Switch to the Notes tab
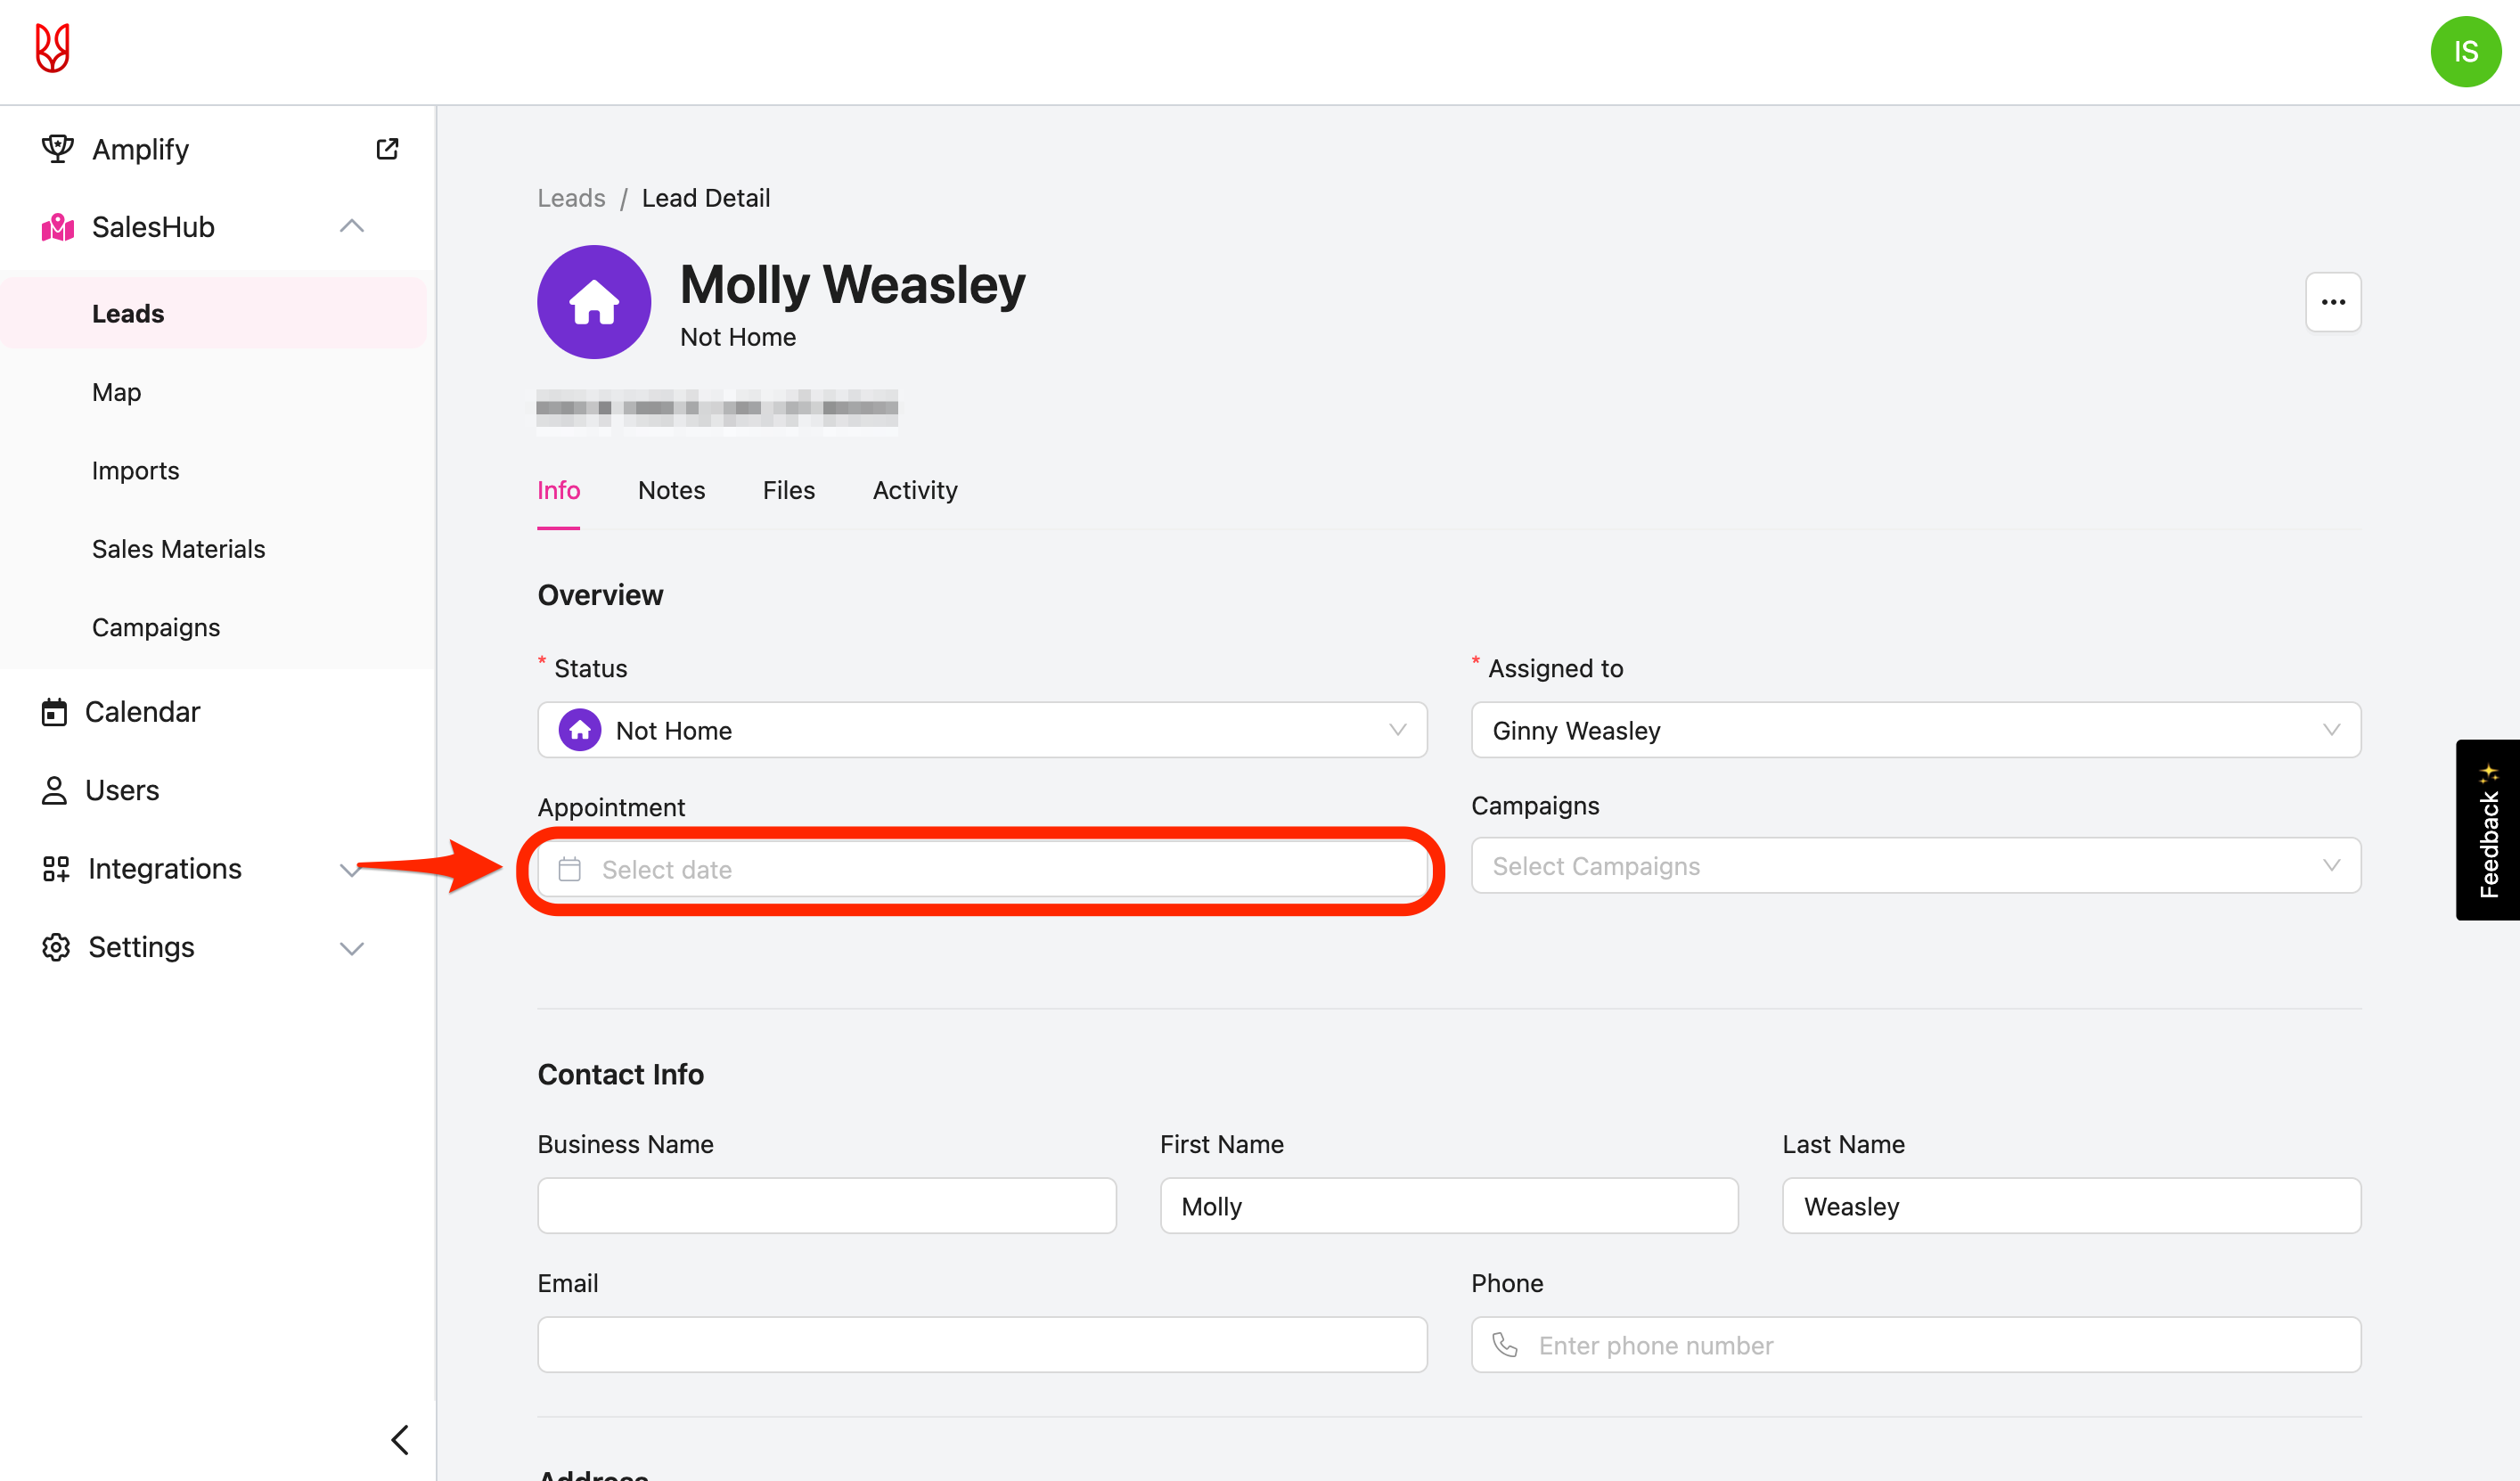Screen dimensions: 2520x1481 click(671, 490)
